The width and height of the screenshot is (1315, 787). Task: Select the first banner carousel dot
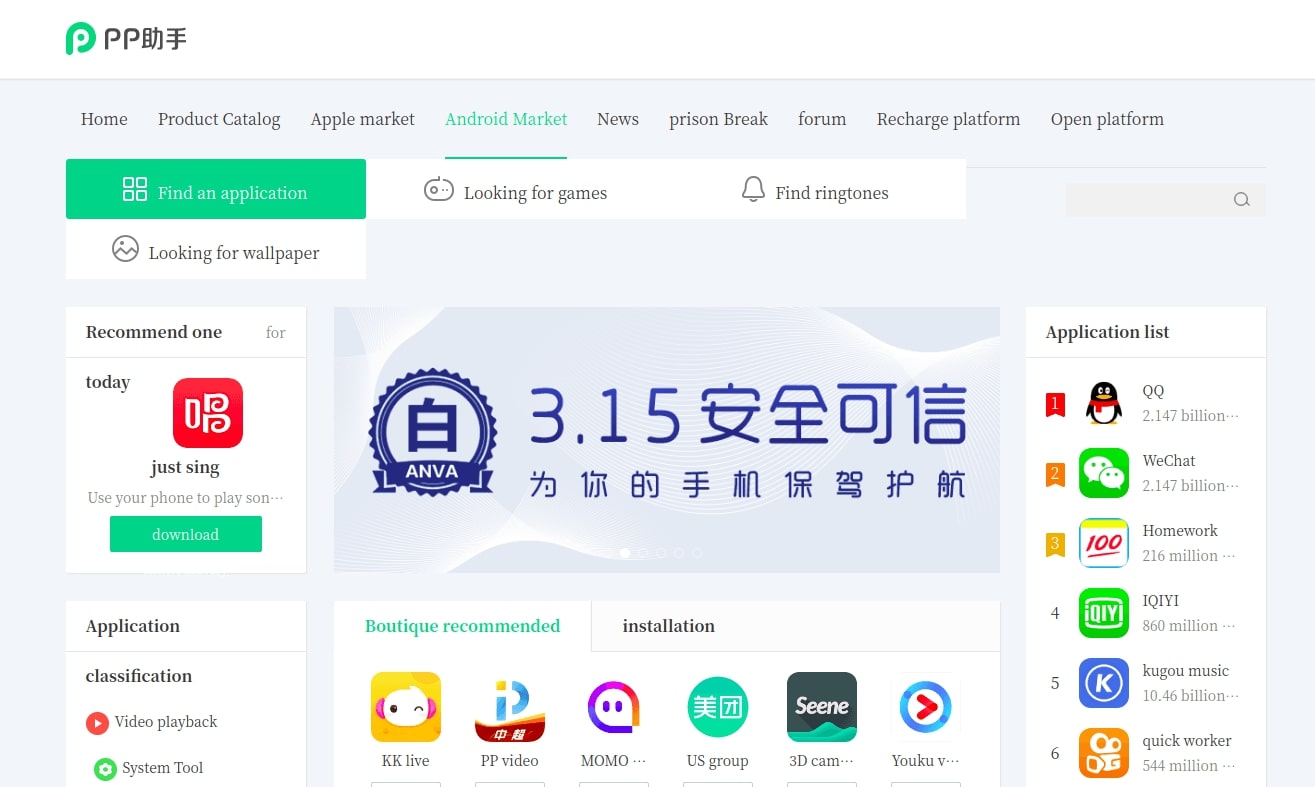click(625, 553)
